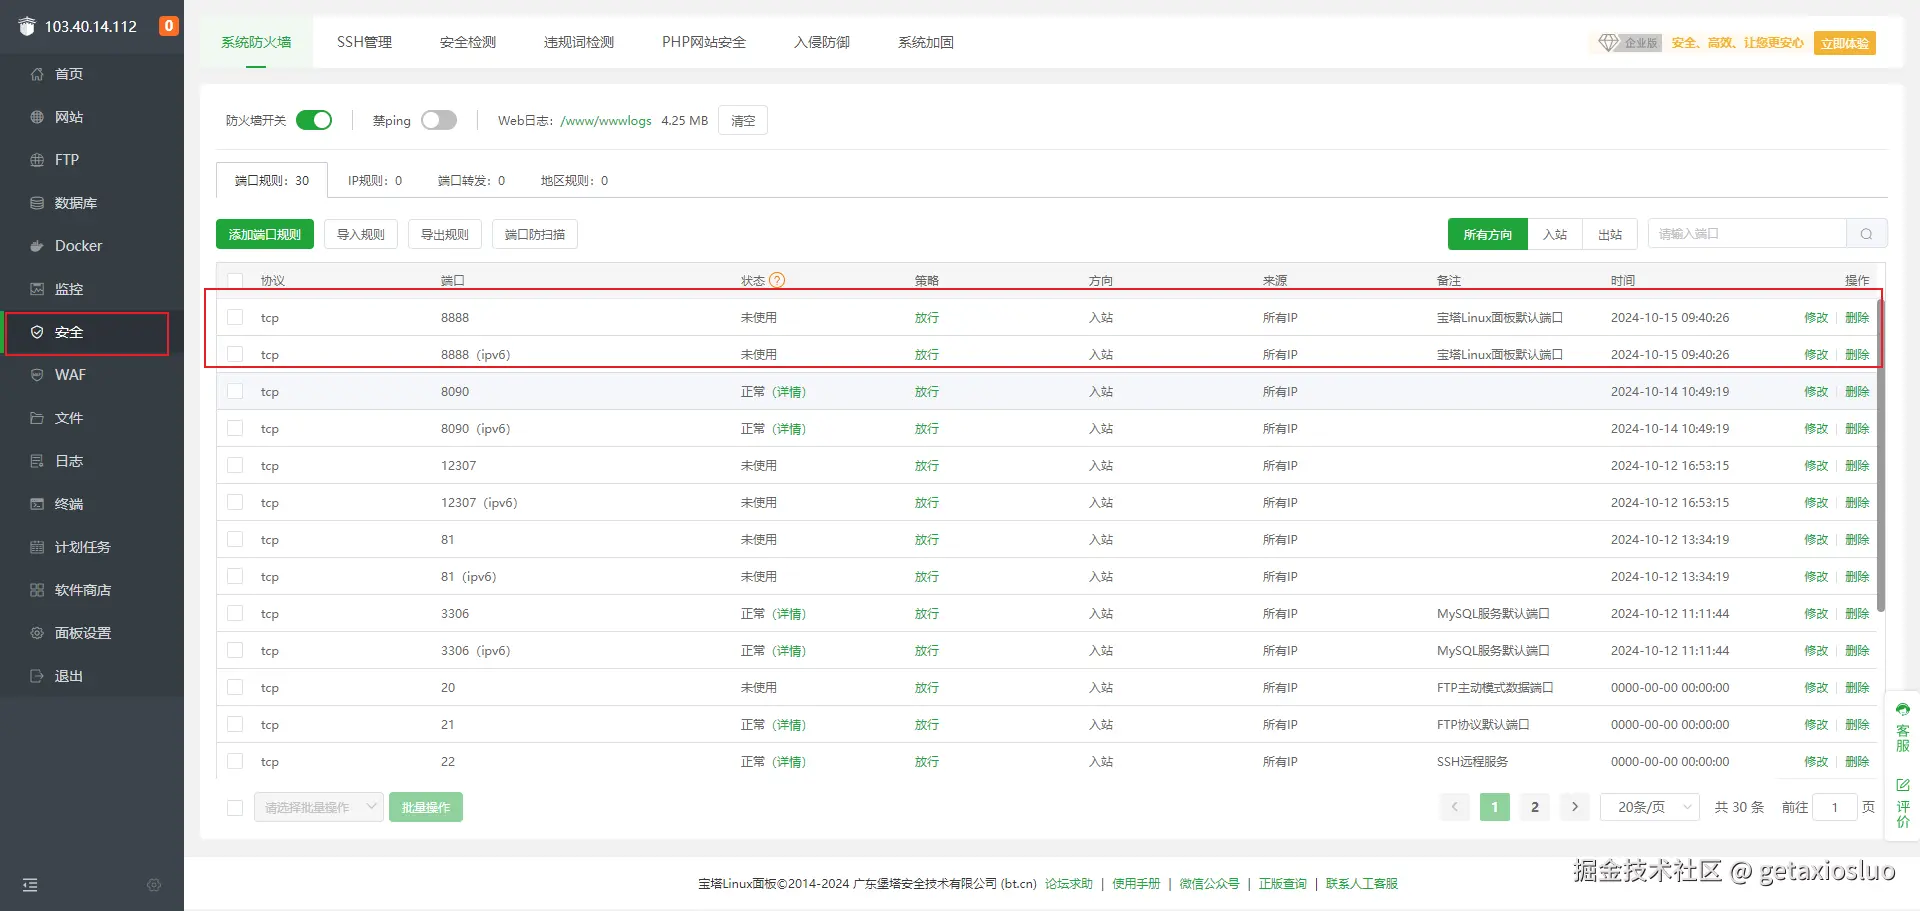Check the box for port 81 row
Image resolution: width=1920 pixels, height=911 pixels.
pos(235,539)
